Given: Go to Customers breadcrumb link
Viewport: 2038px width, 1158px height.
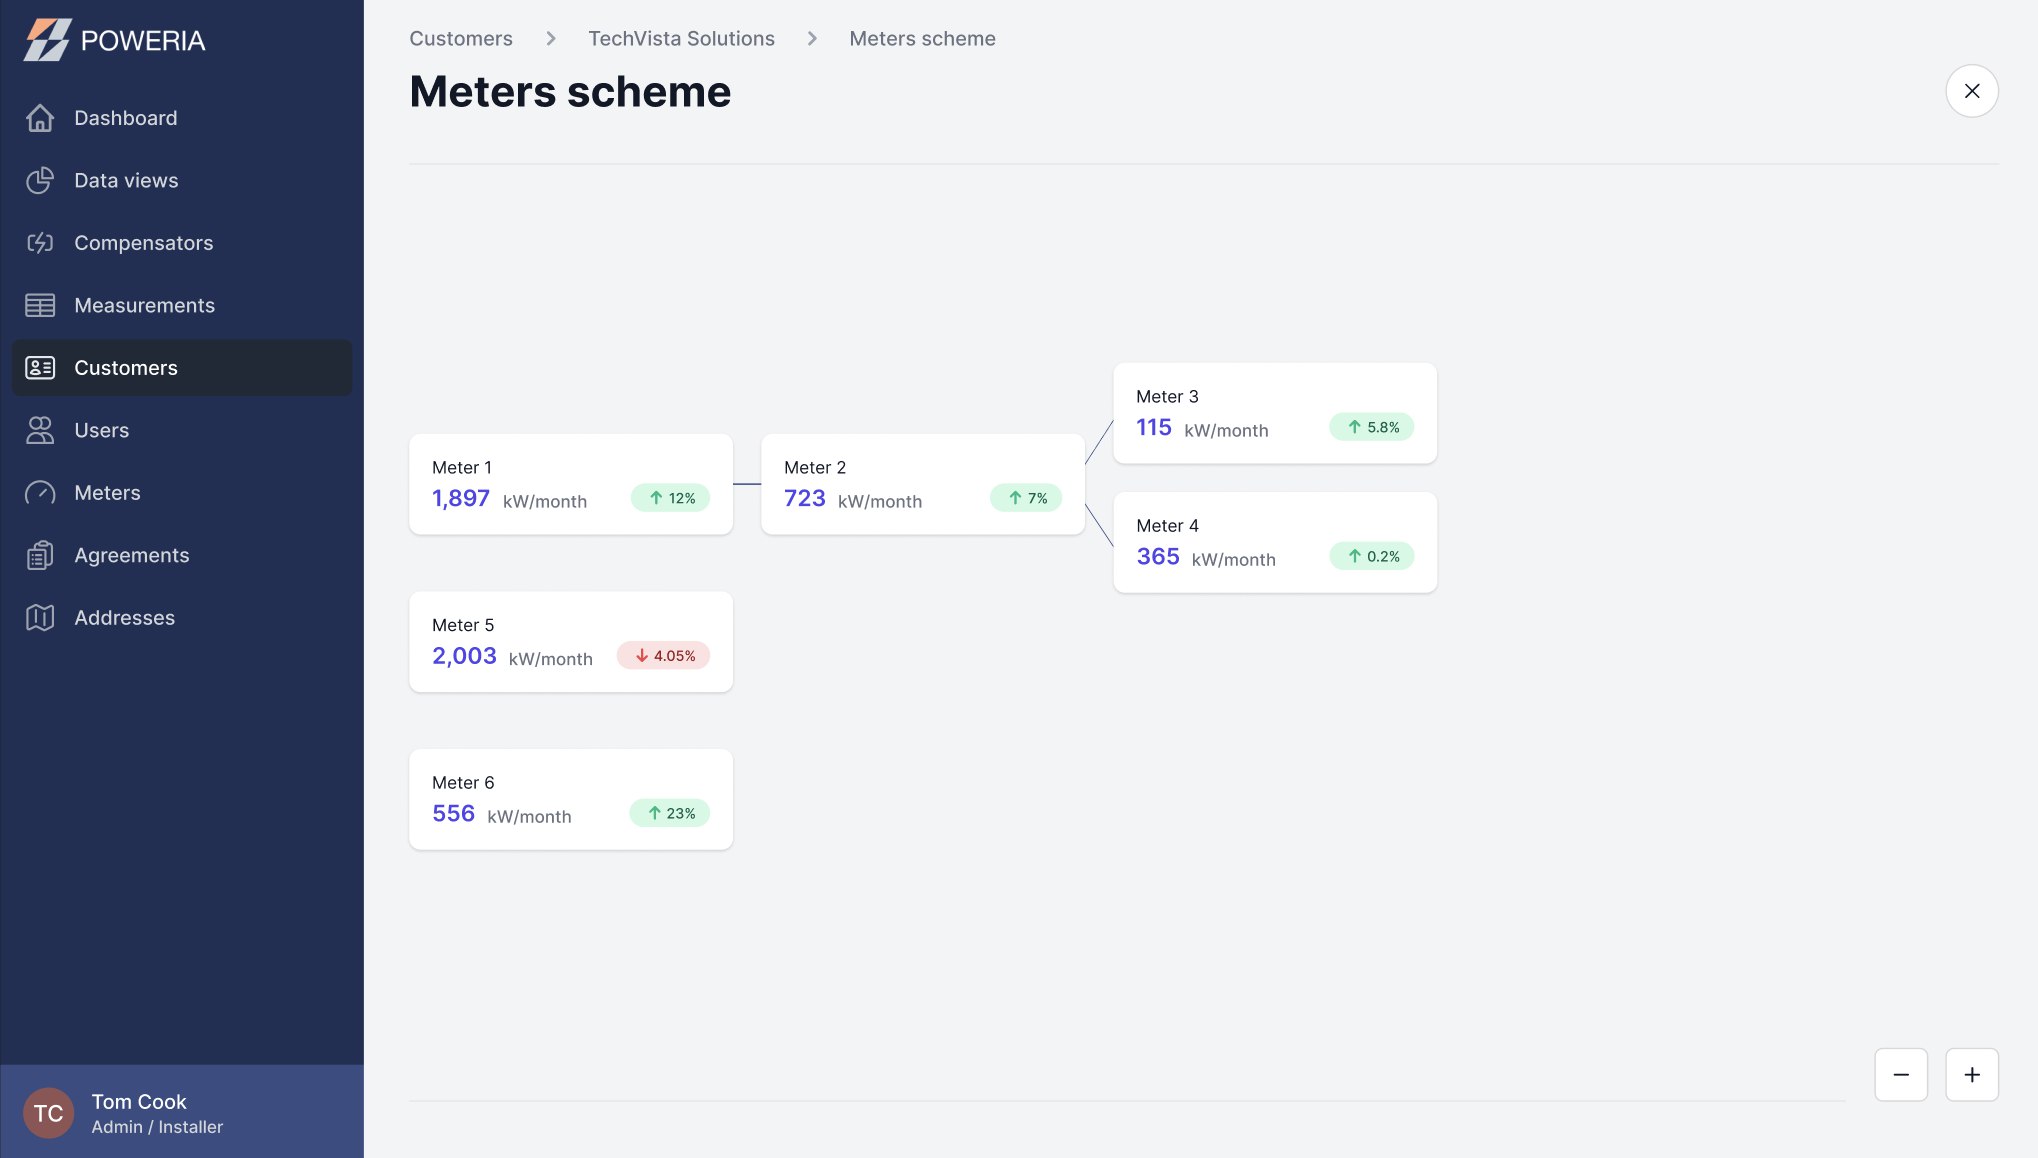Looking at the screenshot, I should tap(461, 39).
